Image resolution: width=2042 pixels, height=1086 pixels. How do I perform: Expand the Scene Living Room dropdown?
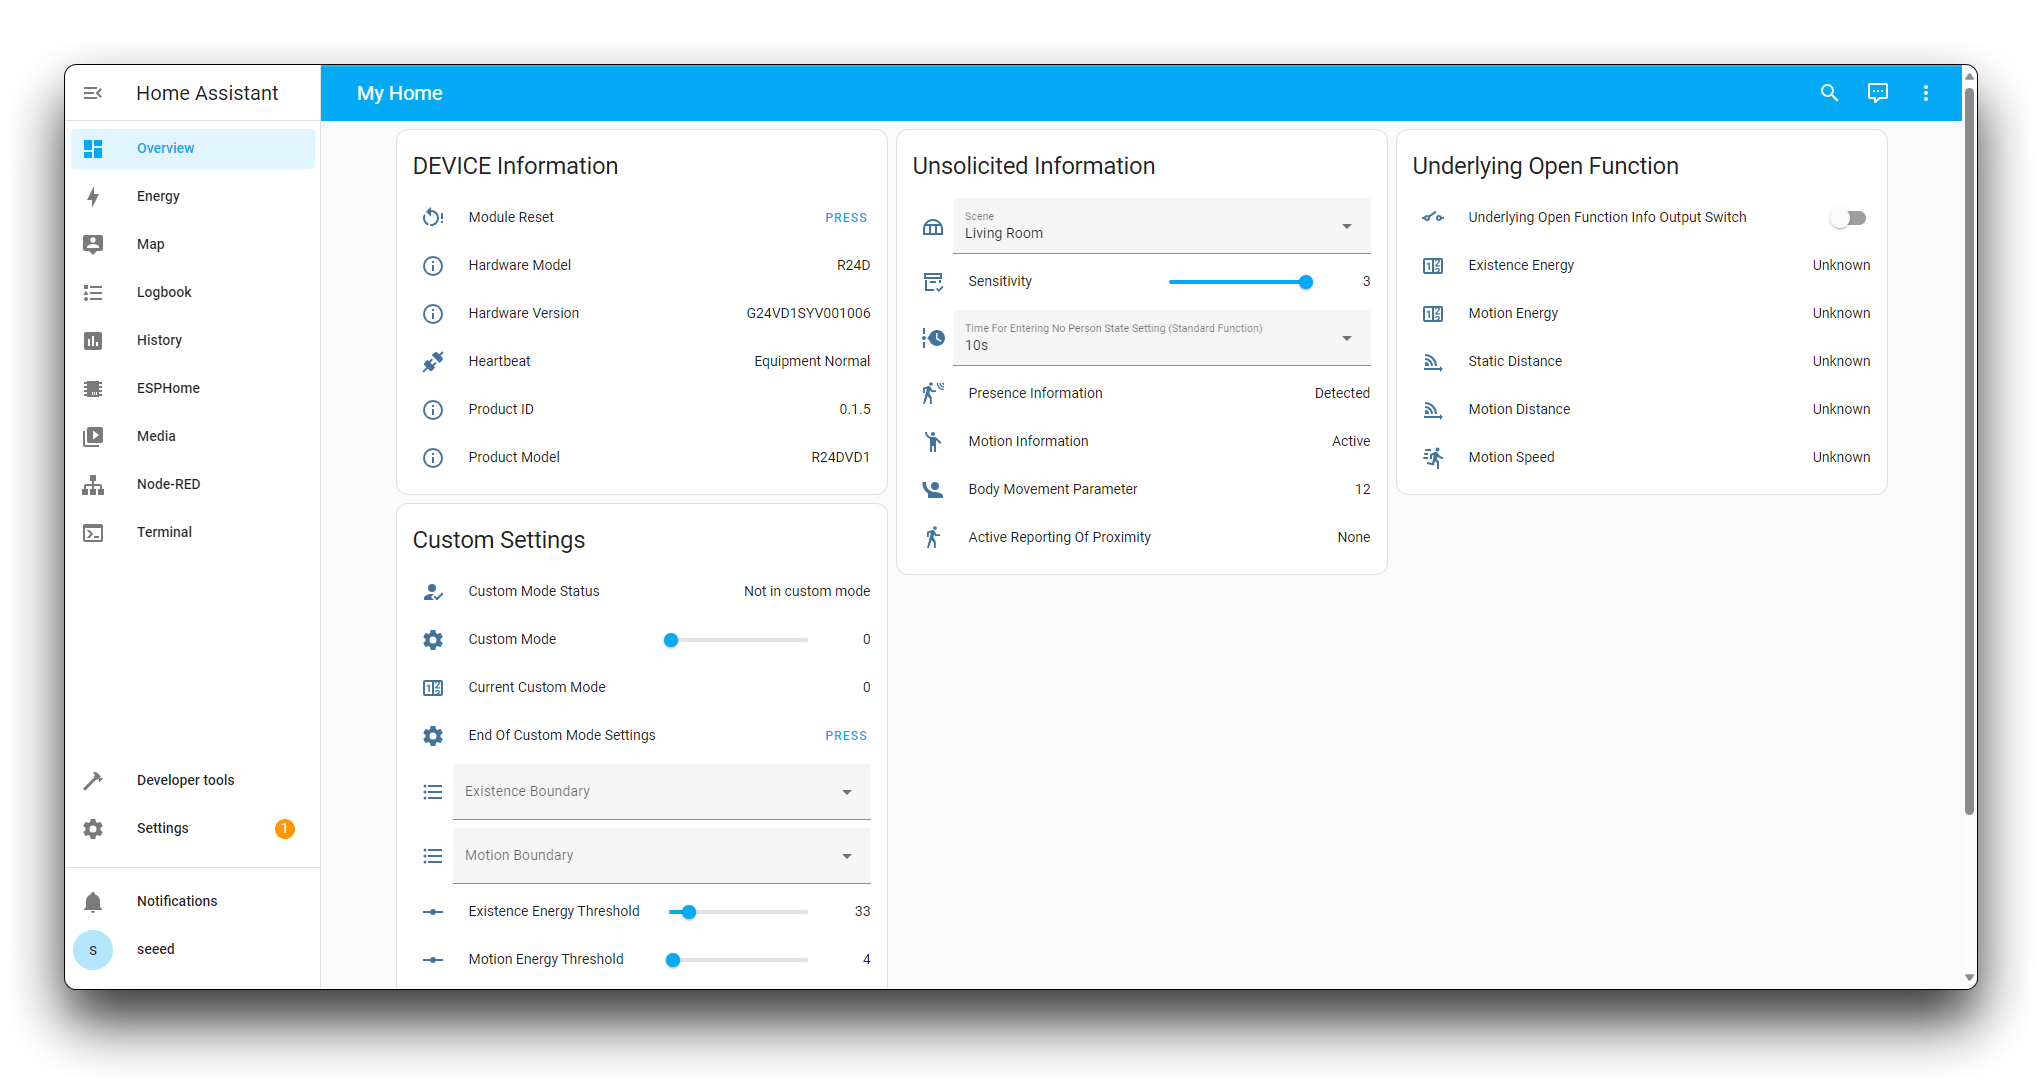click(x=1160, y=226)
